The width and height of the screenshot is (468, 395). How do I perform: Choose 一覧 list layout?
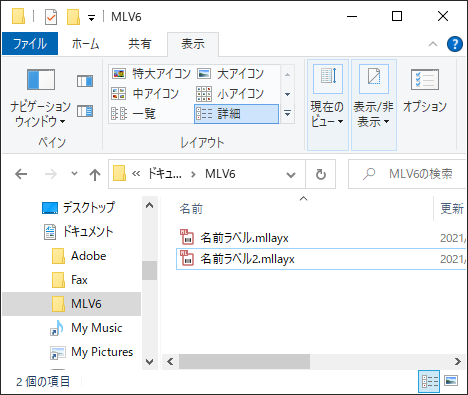coord(133,114)
